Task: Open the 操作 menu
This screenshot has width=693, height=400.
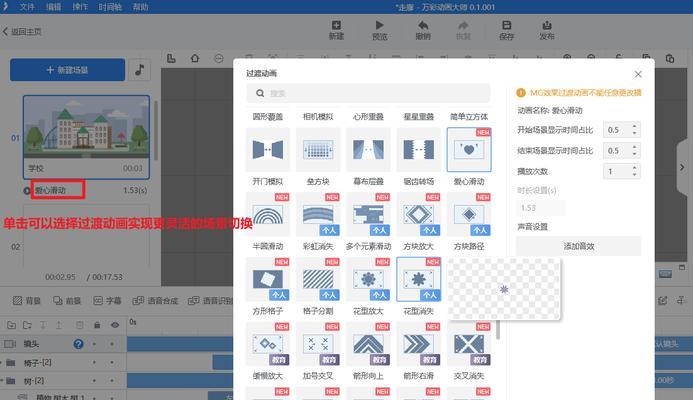Action: pyautogui.click(x=80, y=7)
